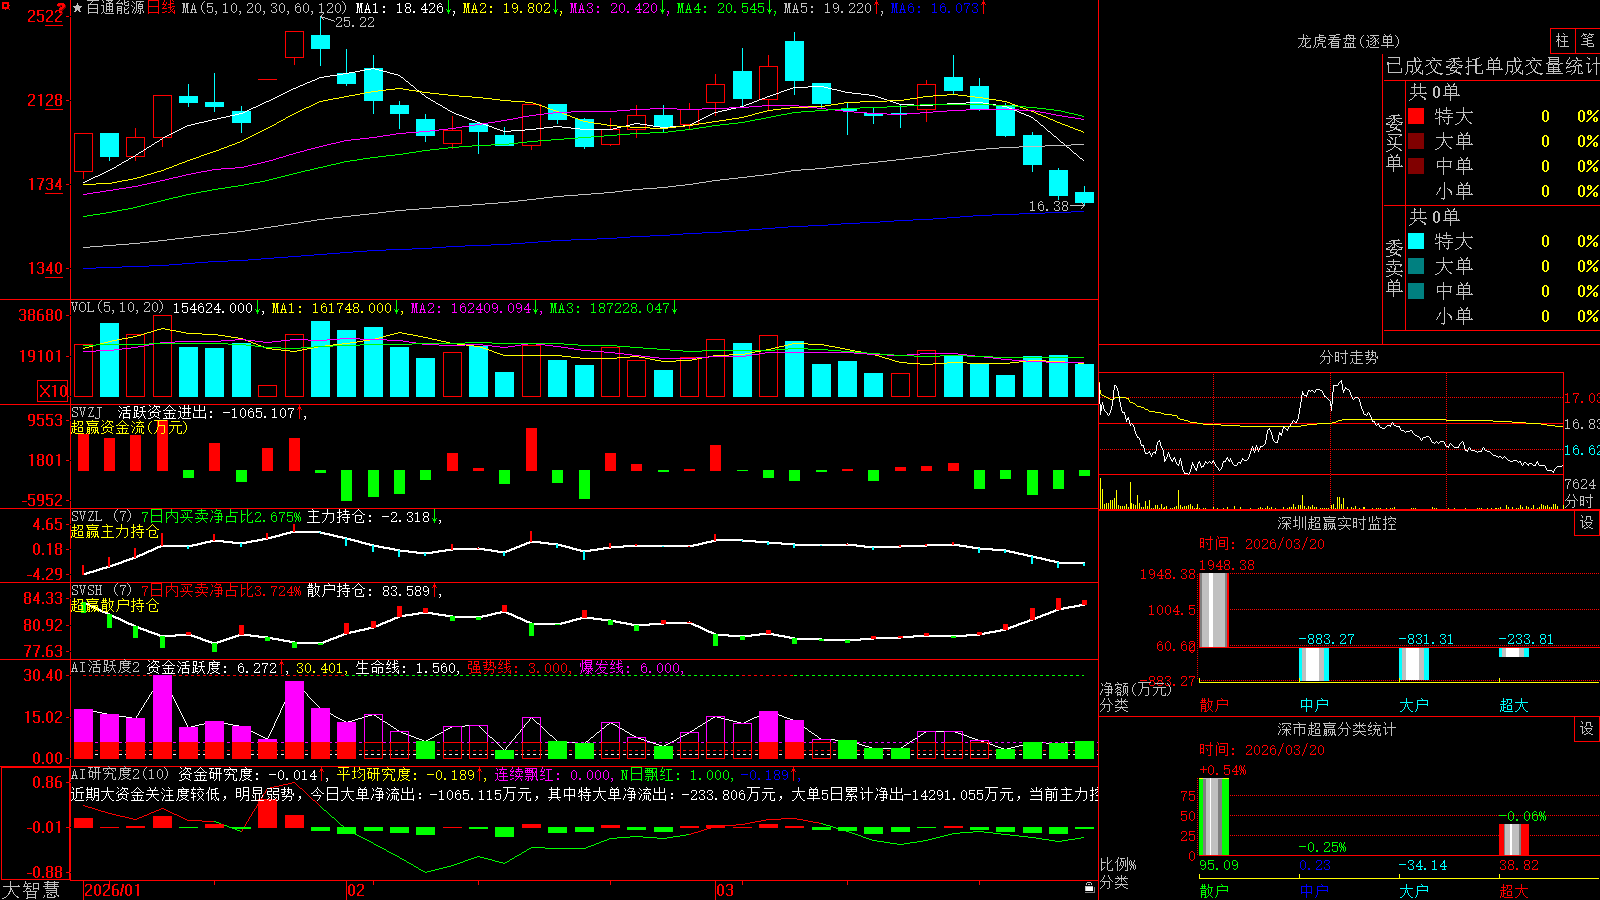This screenshot has width=1600, height=900.
Task: Click the AI研究度2(10) indicator label
Action: tap(121, 774)
